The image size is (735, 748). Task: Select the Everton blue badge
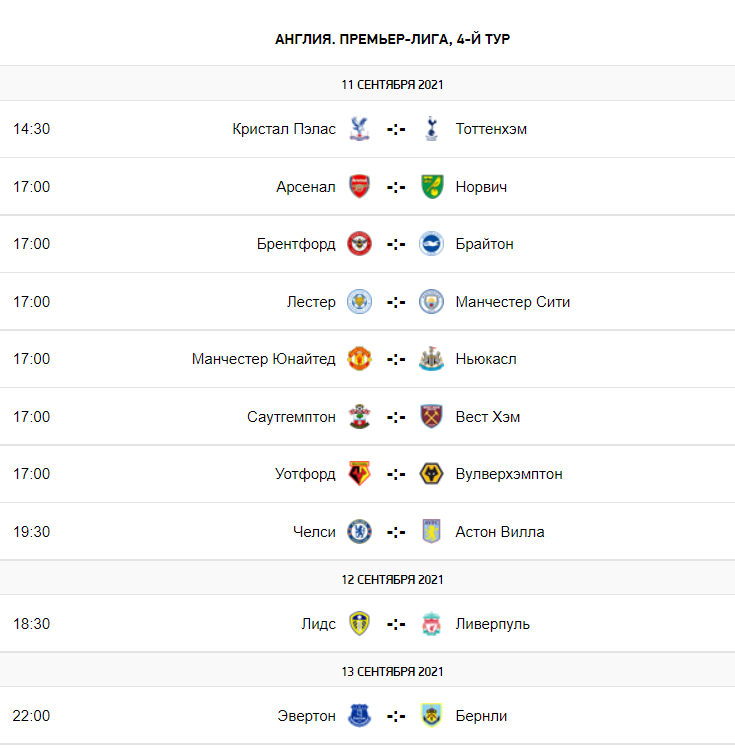click(x=360, y=716)
